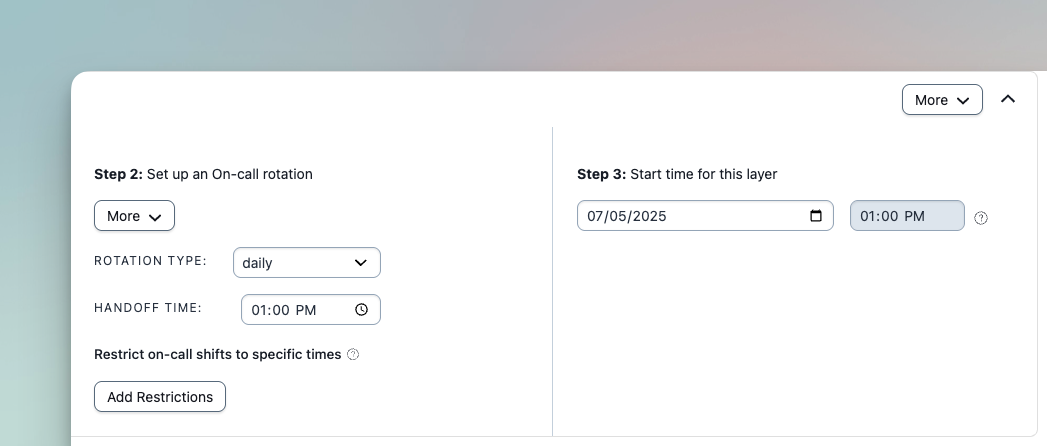Click the clock icon in Handoff Time
The image size is (1047, 446).
[x=362, y=310]
